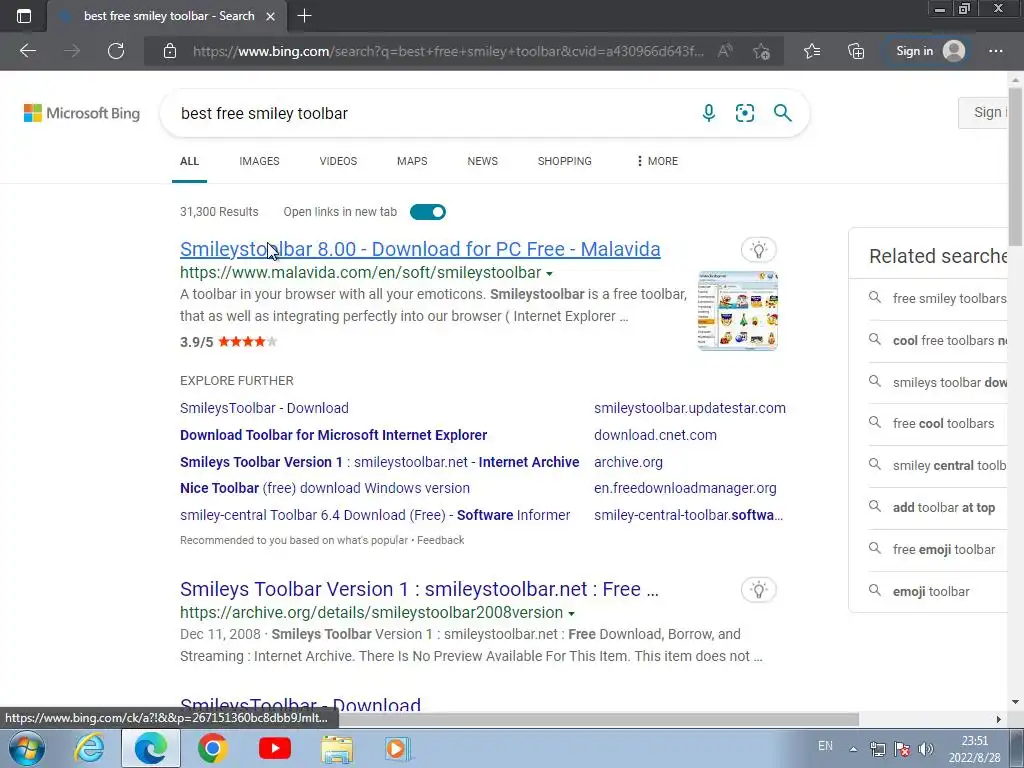
Task: View site information lock icon
Action: pyautogui.click(x=170, y=51)
